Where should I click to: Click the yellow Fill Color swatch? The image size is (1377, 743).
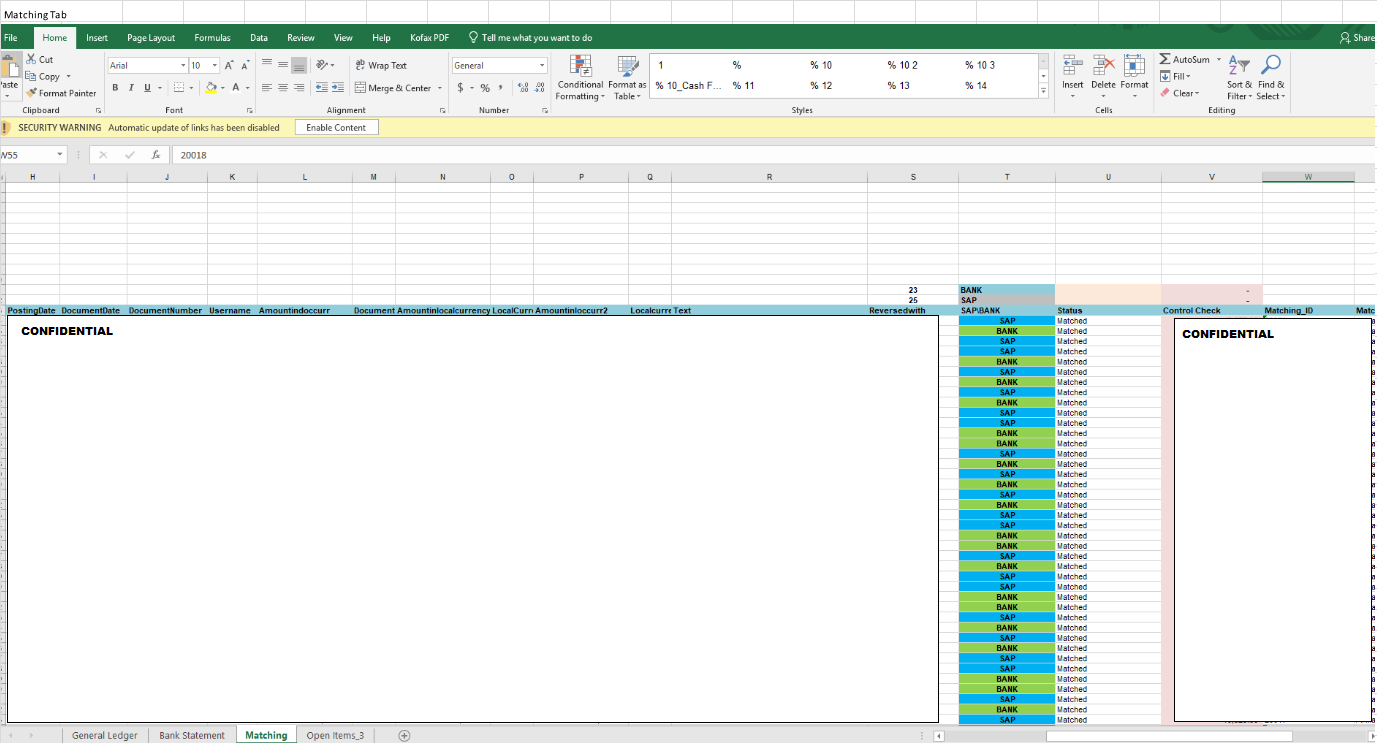(x=211, y=88)
